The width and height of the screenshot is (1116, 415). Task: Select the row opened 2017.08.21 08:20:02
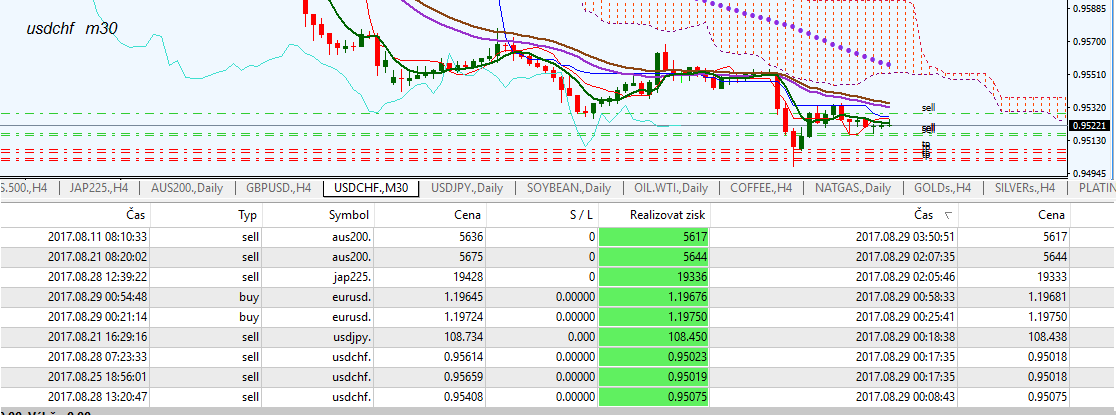pyautogui.click(x=558, y=258)
